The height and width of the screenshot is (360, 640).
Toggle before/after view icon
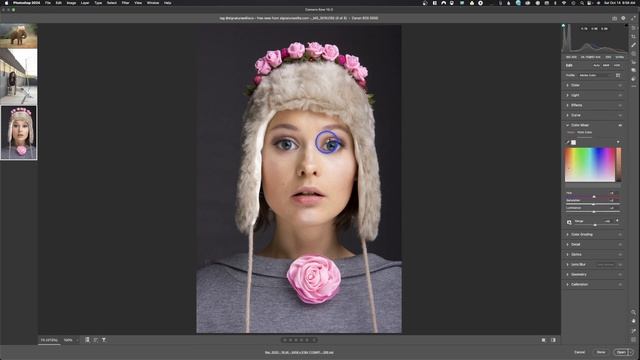pyautogui.click(x=553, y=340)
